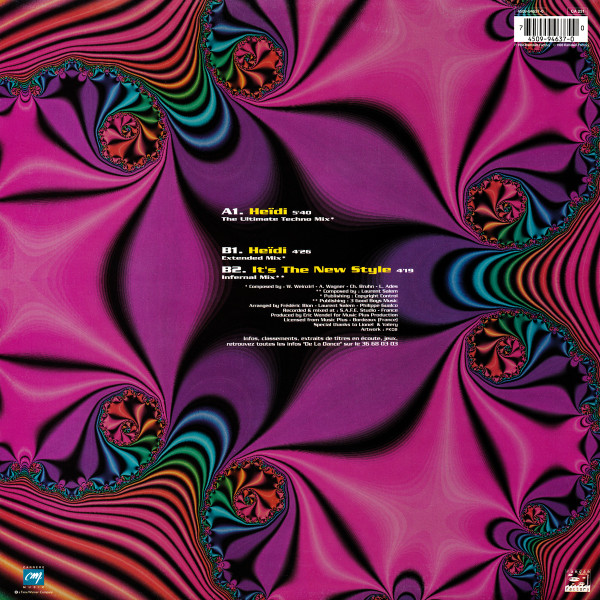600x600 pixels.
Task: Click the 'Infos, classements, extraits de titres' line
Action: click(321, 339)
